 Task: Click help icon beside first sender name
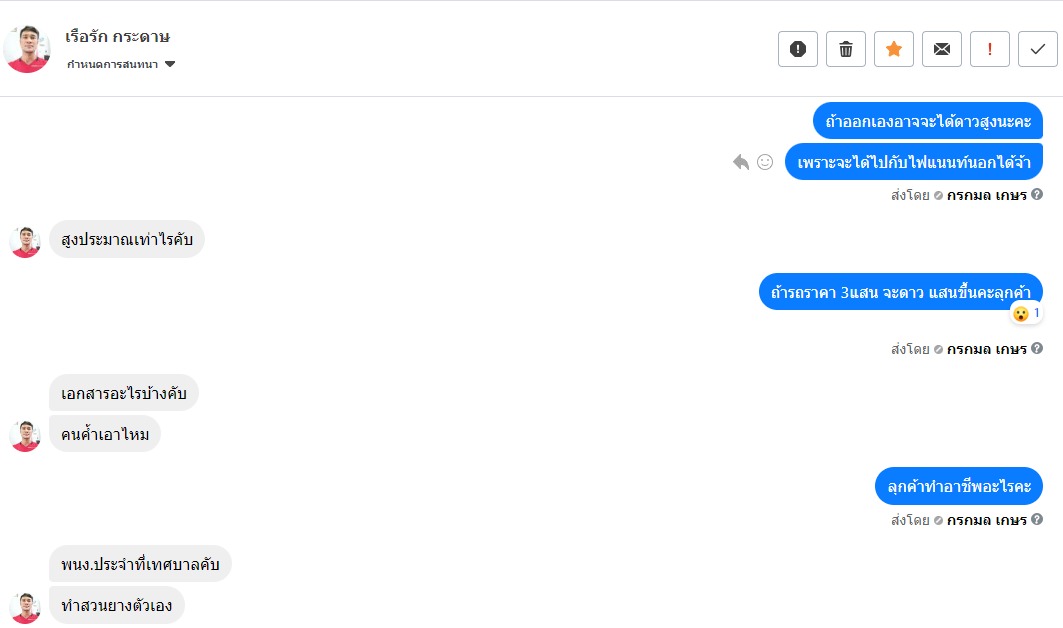[1037, 195]
